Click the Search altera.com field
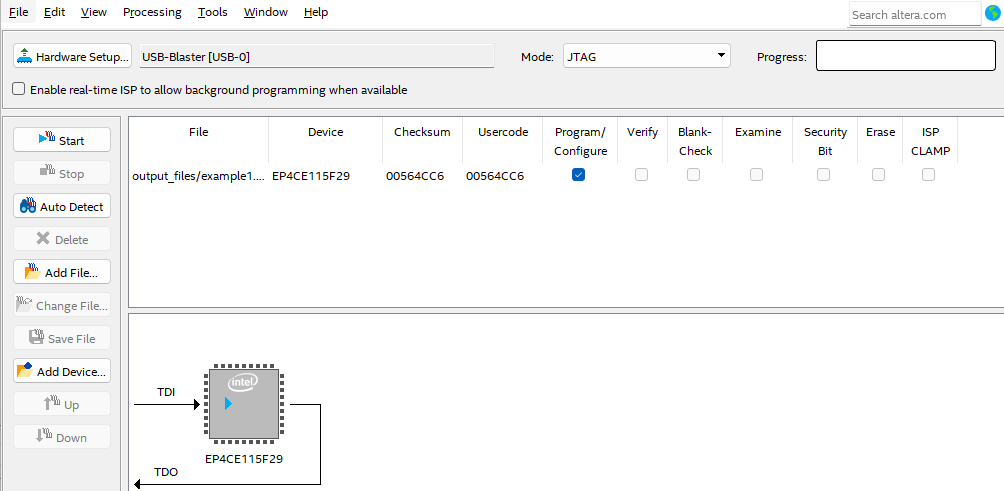 (x=915, y=14)
